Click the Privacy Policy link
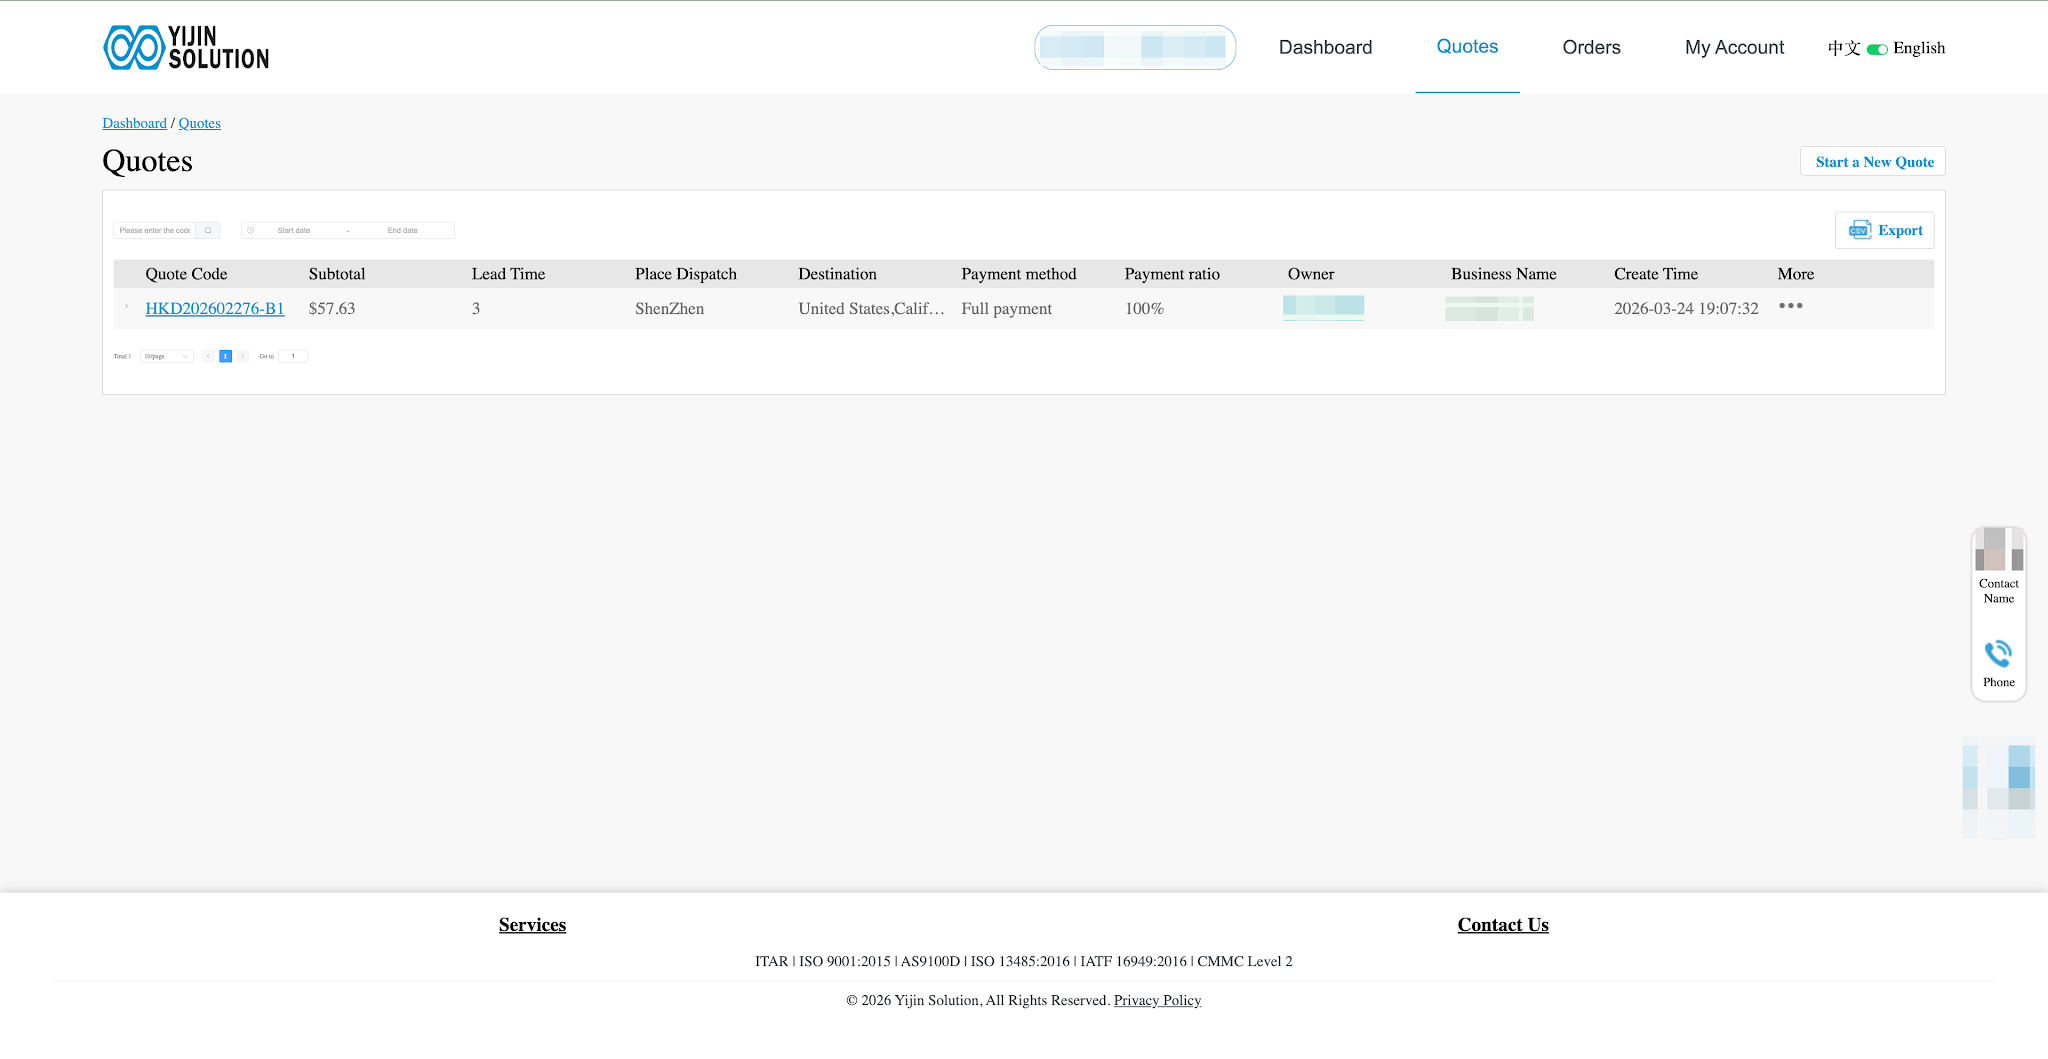The image size is (2048, 1059). [1157, 1000]
